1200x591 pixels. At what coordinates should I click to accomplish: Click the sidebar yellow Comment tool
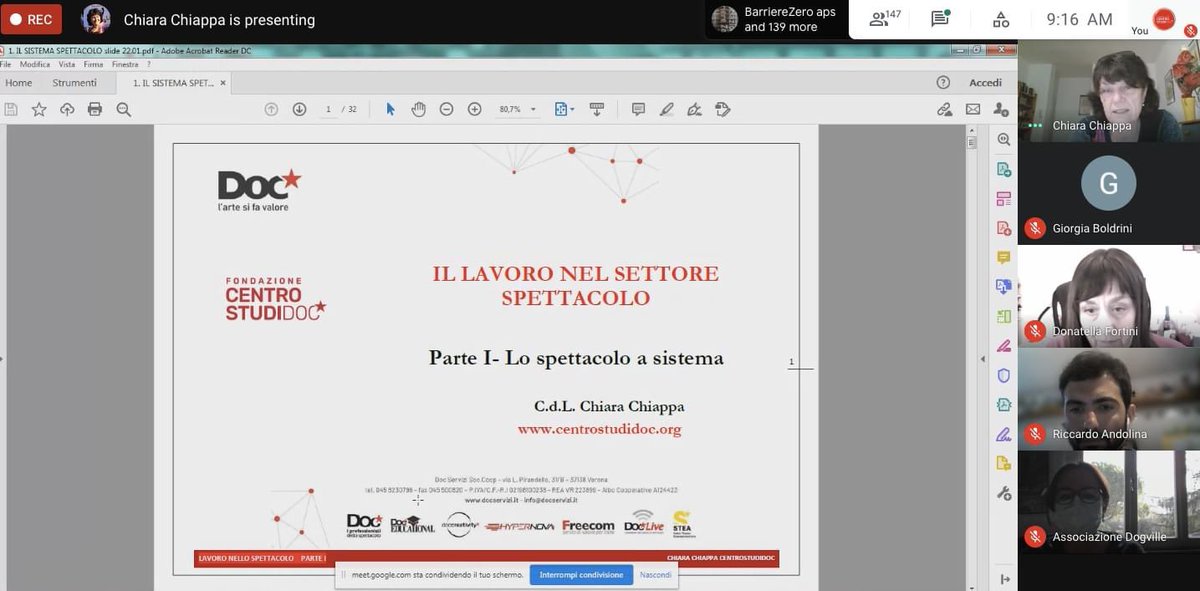(1003, 258)
